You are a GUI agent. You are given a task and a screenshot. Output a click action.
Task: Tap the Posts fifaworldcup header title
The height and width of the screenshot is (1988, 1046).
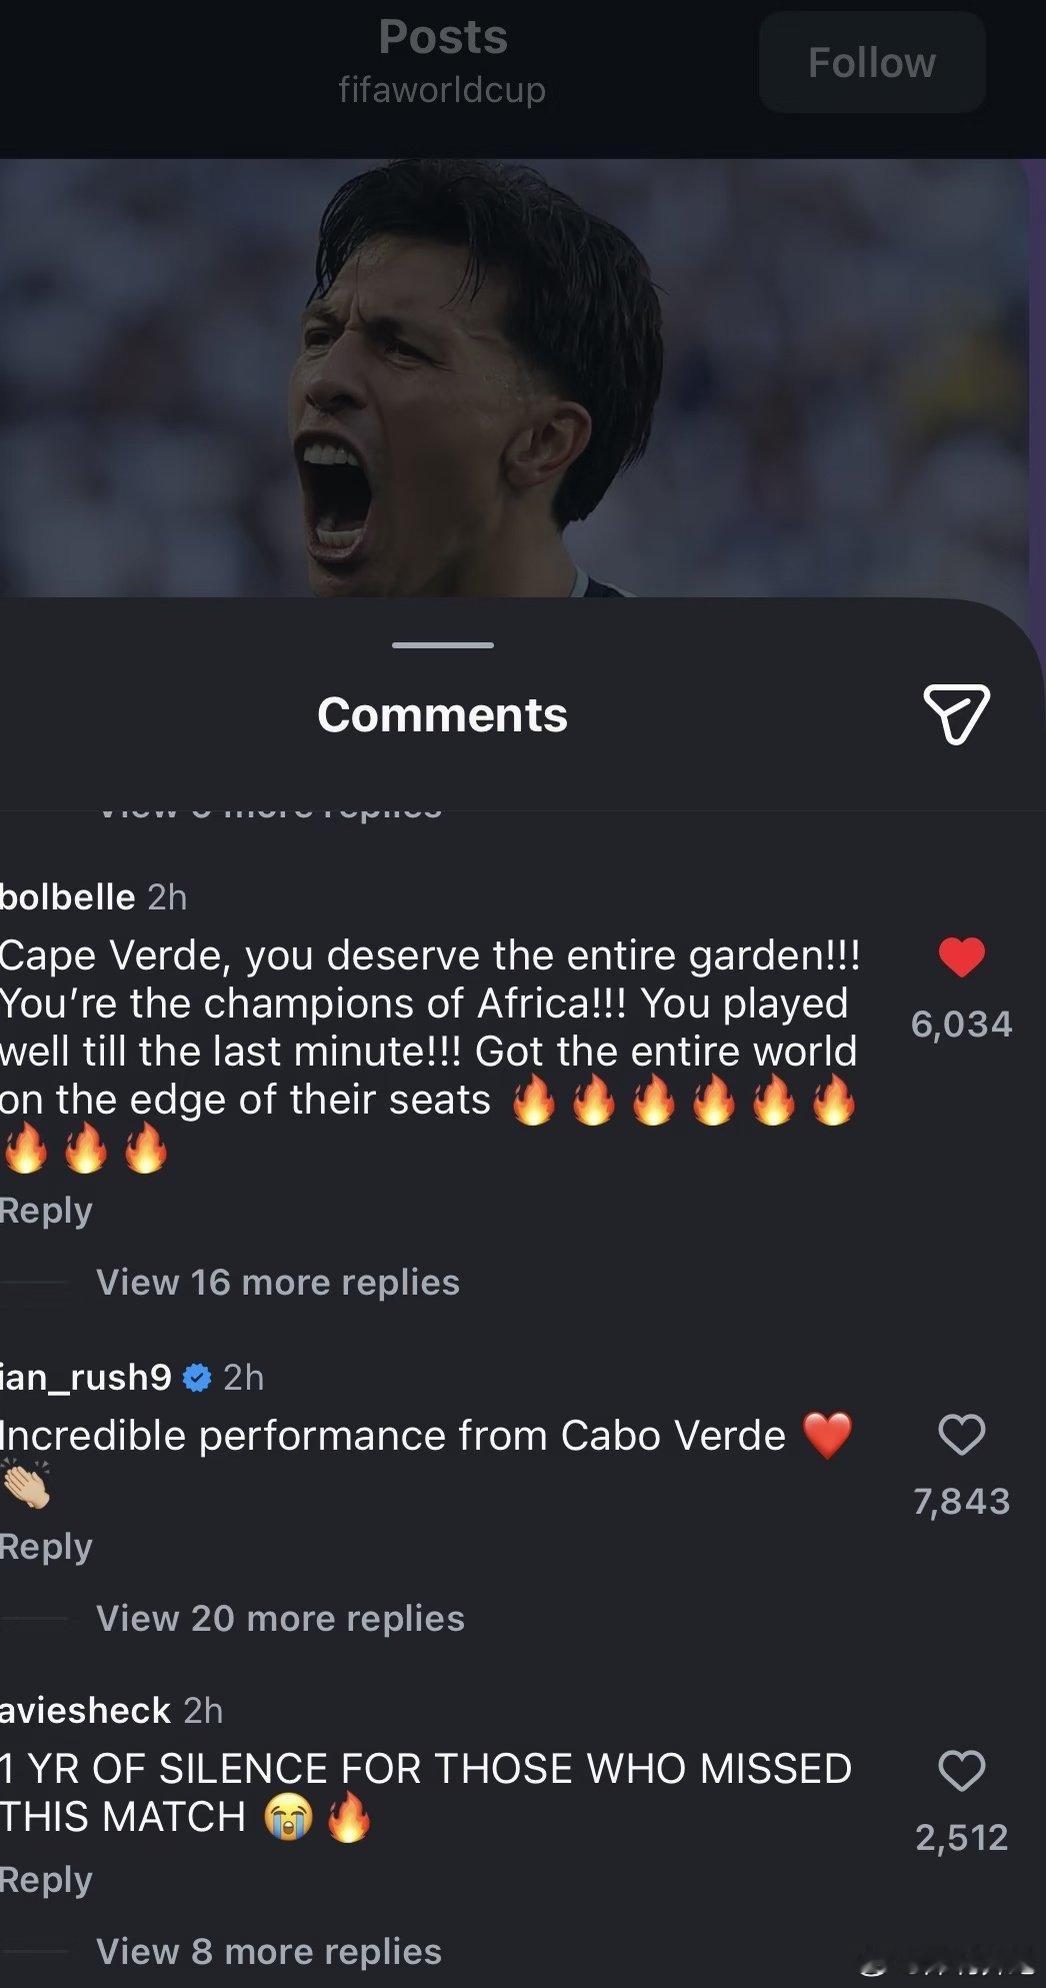(x=443, y=62)
